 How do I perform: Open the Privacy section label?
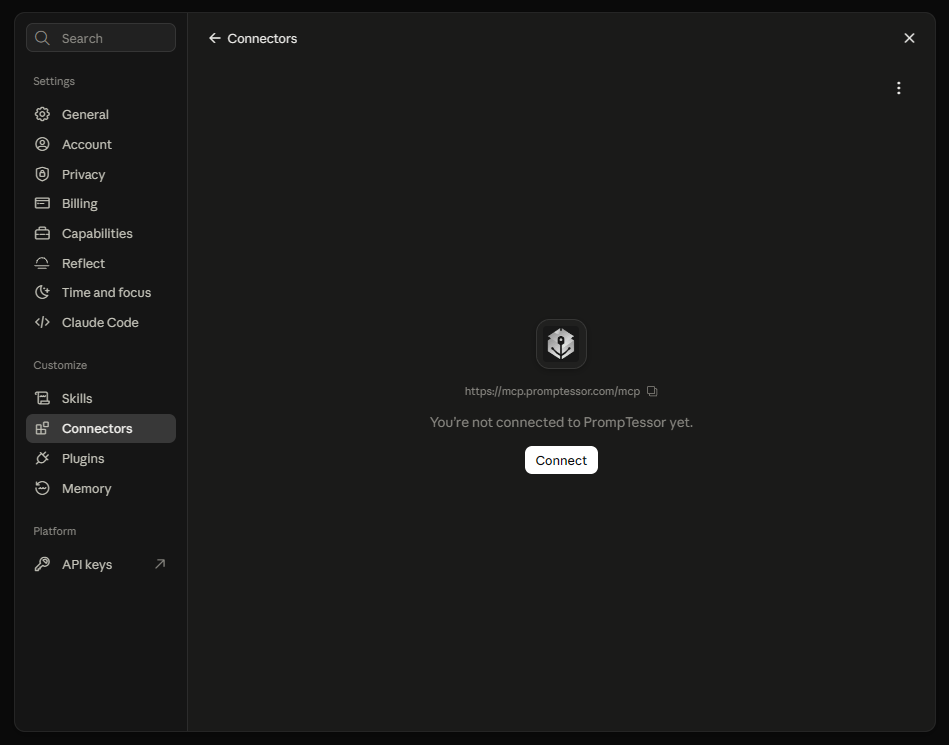[84, 174]
